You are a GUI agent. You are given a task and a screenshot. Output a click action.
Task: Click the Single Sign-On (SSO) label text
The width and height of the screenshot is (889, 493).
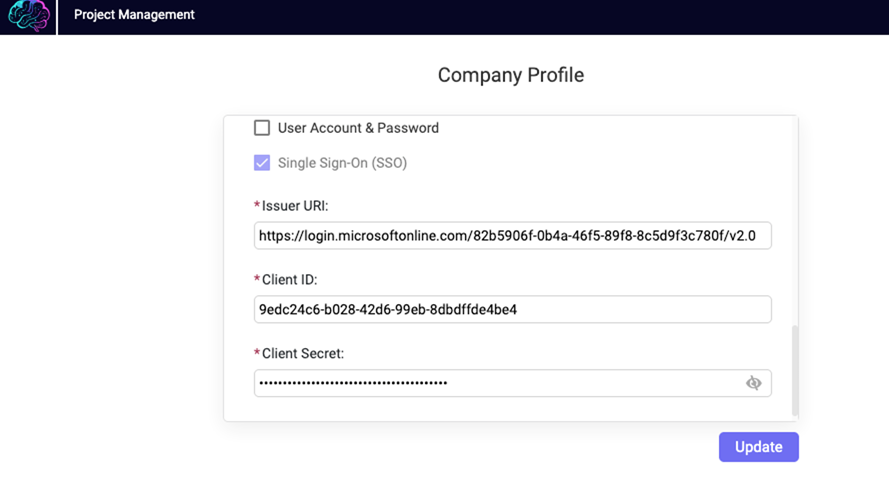point(342,163)
